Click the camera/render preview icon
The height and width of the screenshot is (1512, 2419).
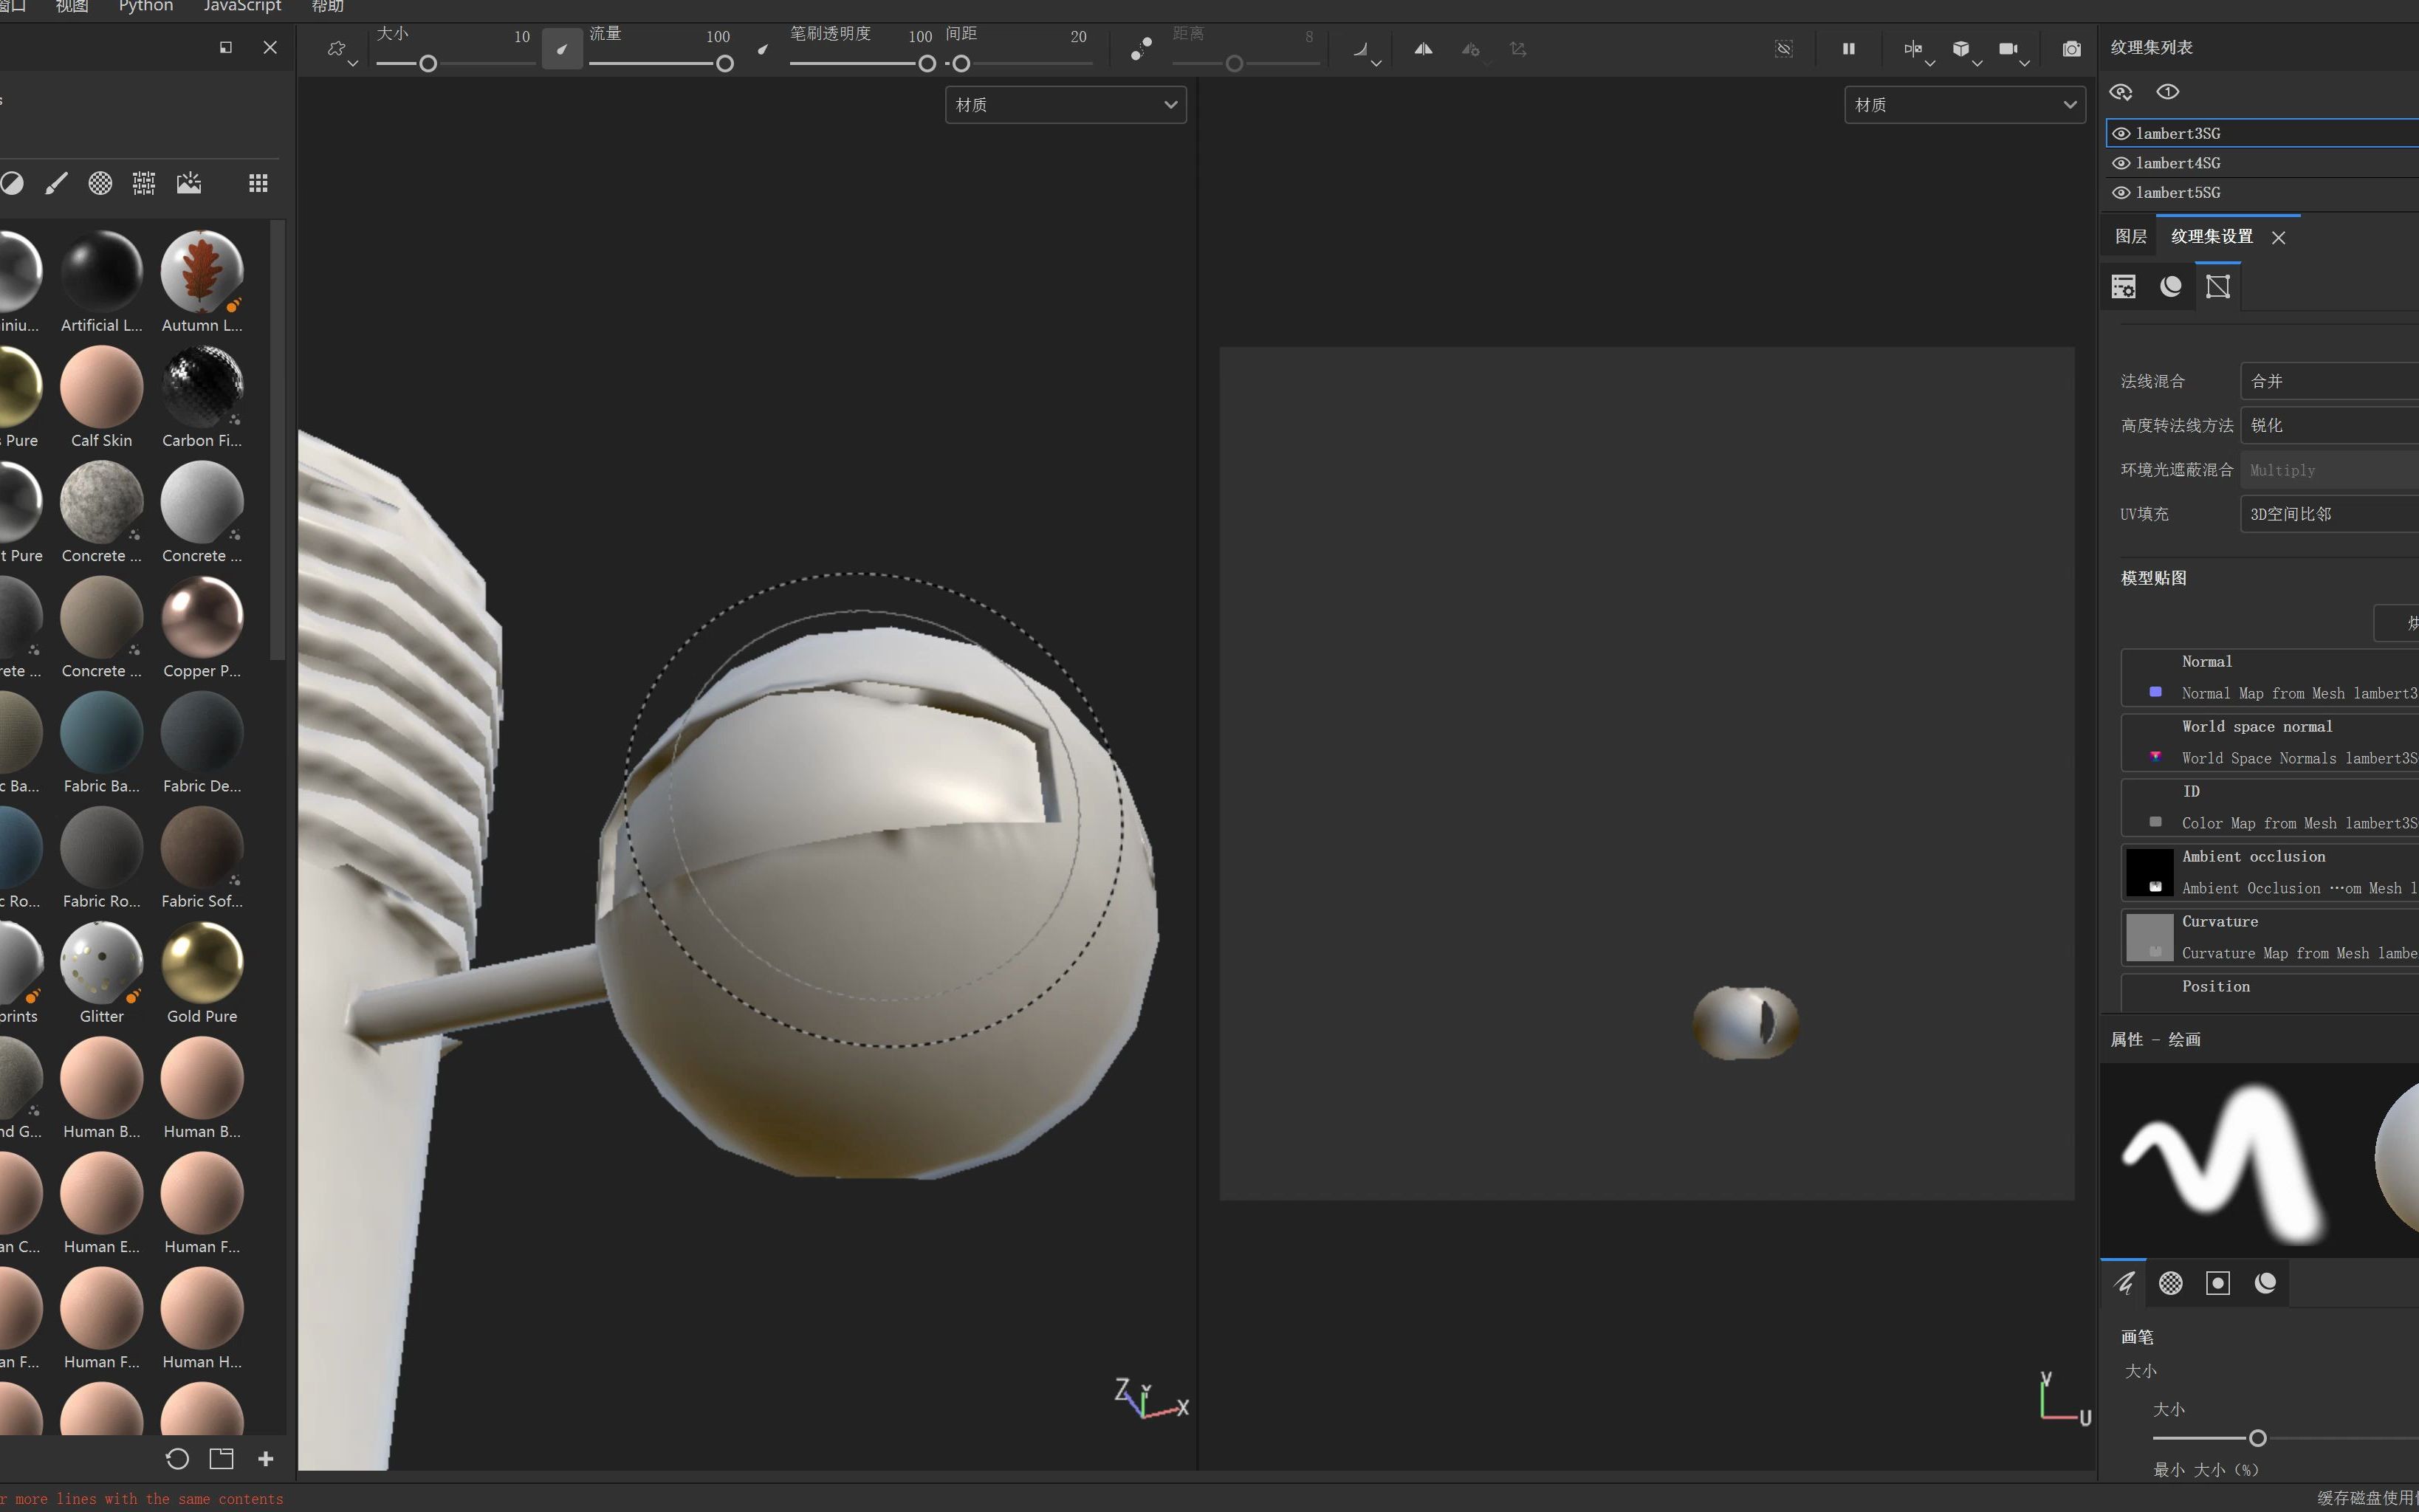2073,47
